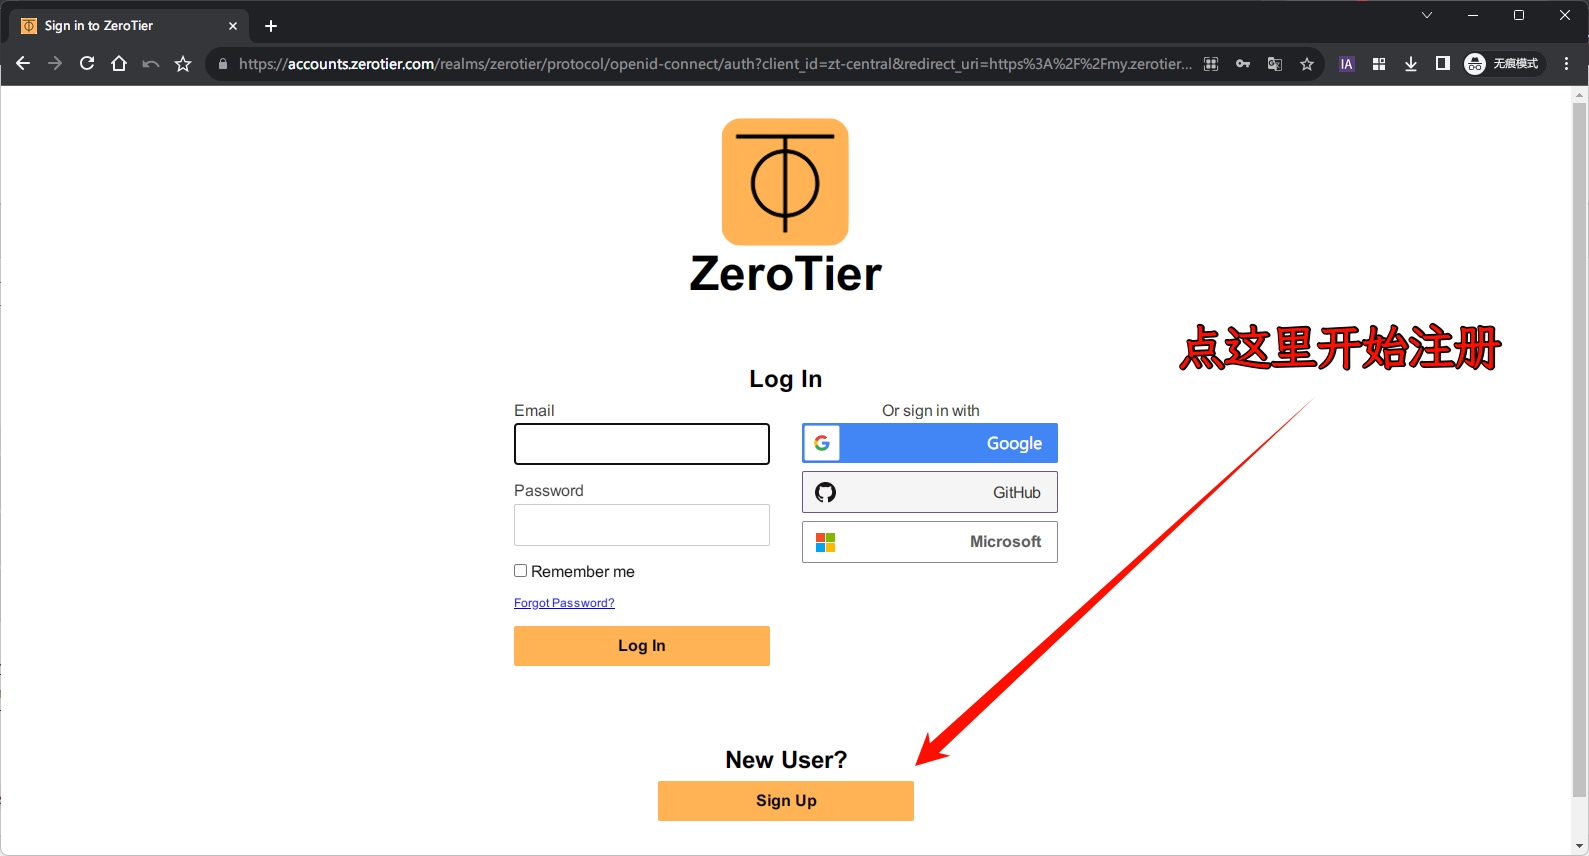Open tab search chevron in title bar
The width and height of the screenshot is (1589, 856).
pos(1427,15)
